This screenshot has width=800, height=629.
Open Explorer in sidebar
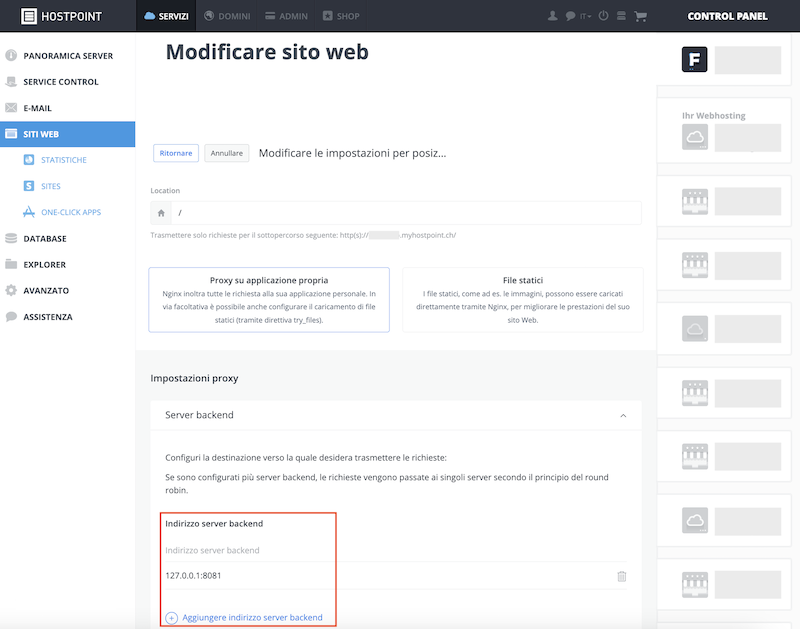pos(67,264)
